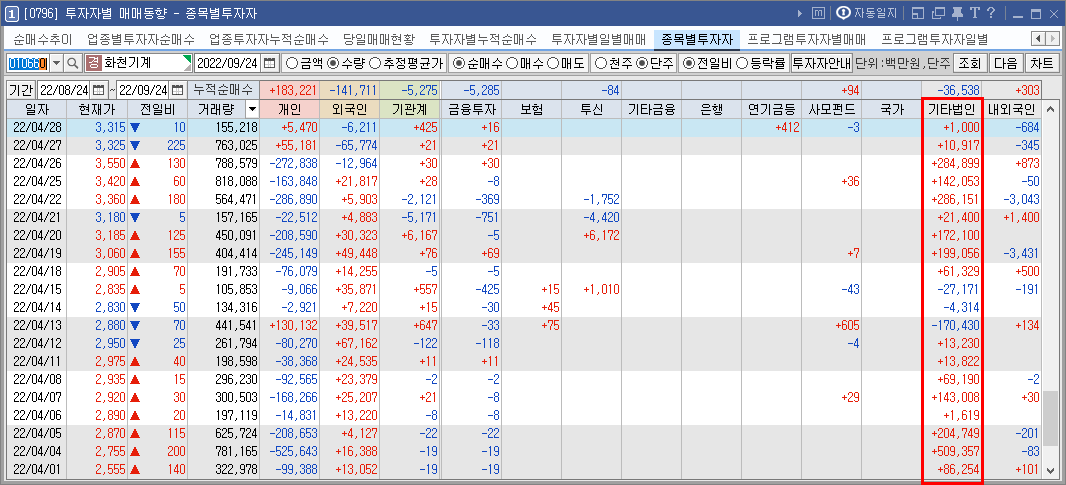Click the 22/09/24 period end field
The height and width of the screenshot is (485, 1066).
[143, 90]
